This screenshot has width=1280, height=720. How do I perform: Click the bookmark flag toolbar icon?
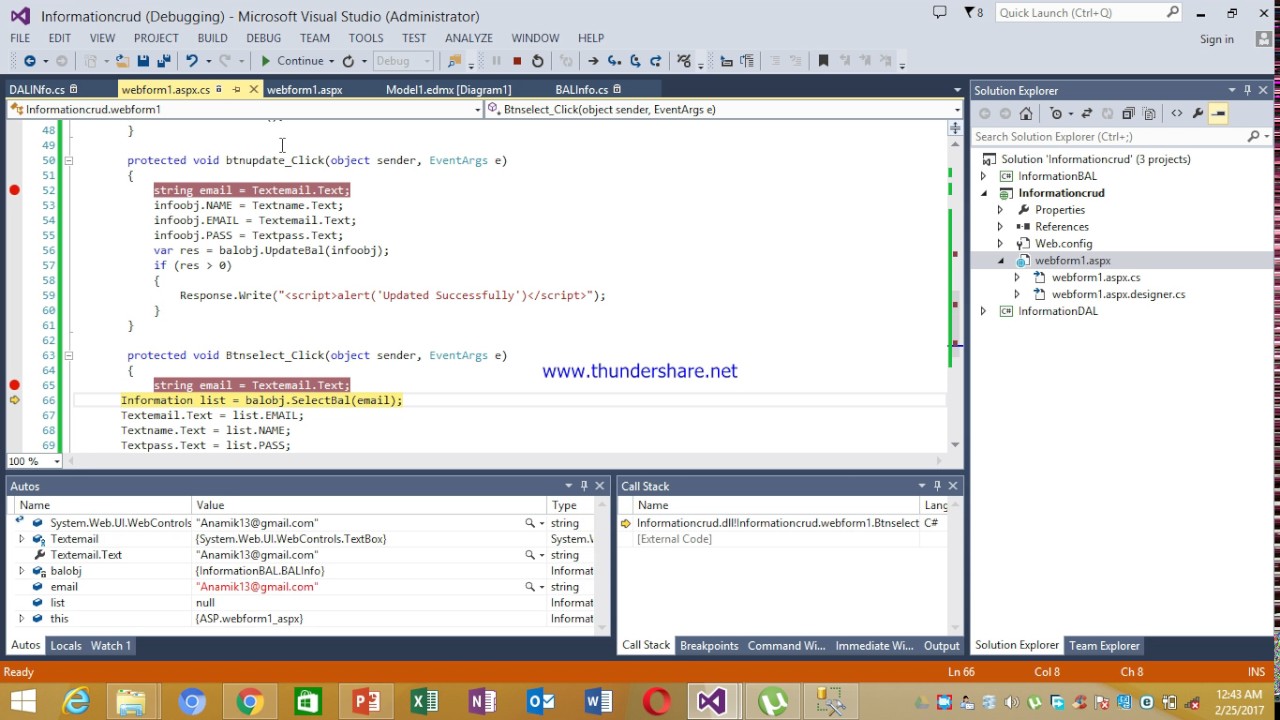[x=823, y=61]
